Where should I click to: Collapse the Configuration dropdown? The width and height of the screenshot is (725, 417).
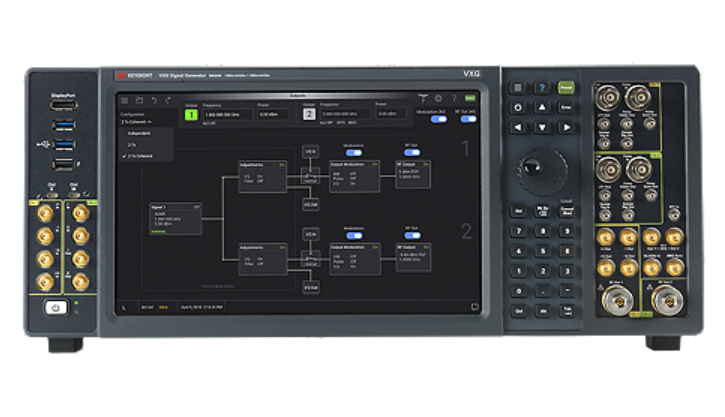click(136, 122)
